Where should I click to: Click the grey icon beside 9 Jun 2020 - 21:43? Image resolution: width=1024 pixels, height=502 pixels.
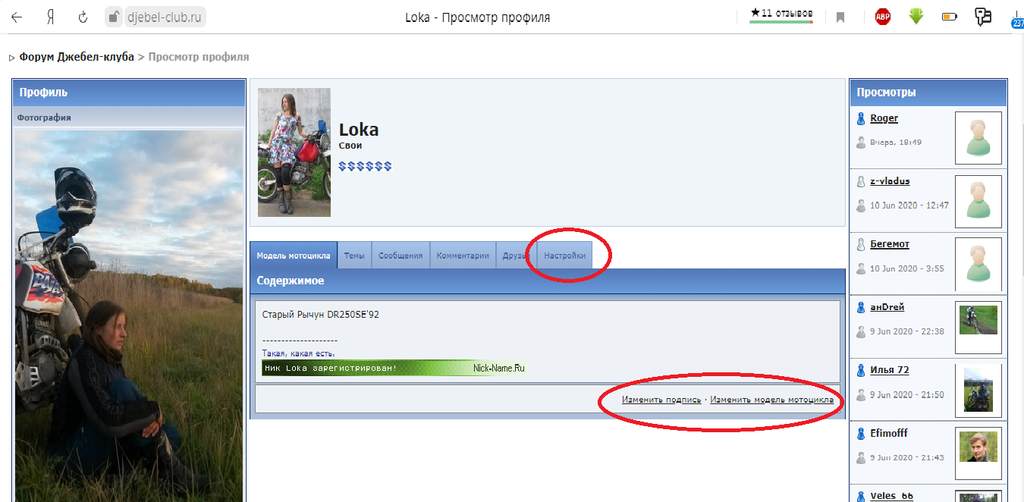[x=861, y=457]
